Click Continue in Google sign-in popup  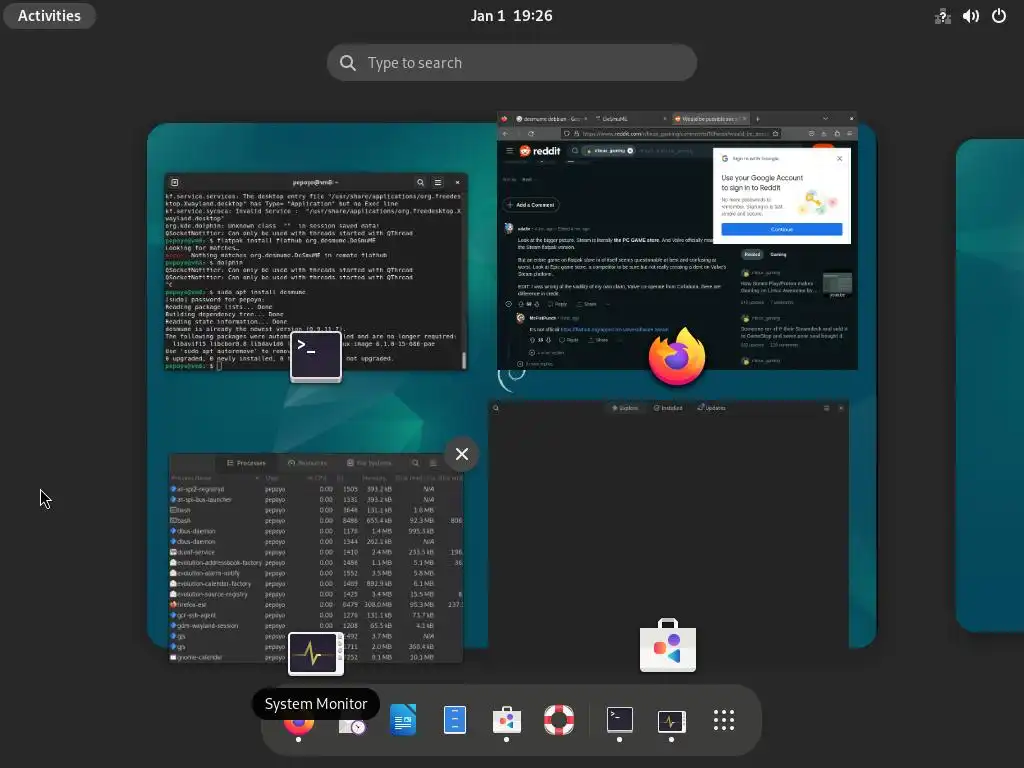782,229
